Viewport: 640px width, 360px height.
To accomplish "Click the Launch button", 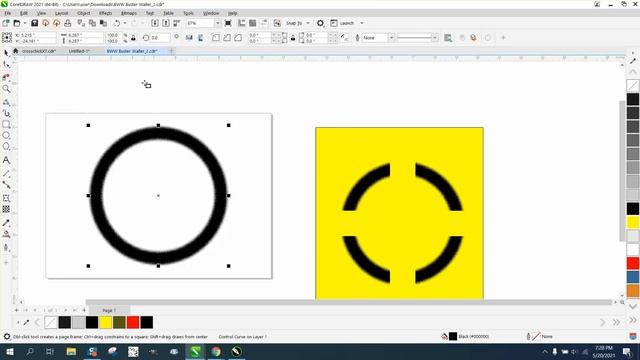I will point(342,23).
